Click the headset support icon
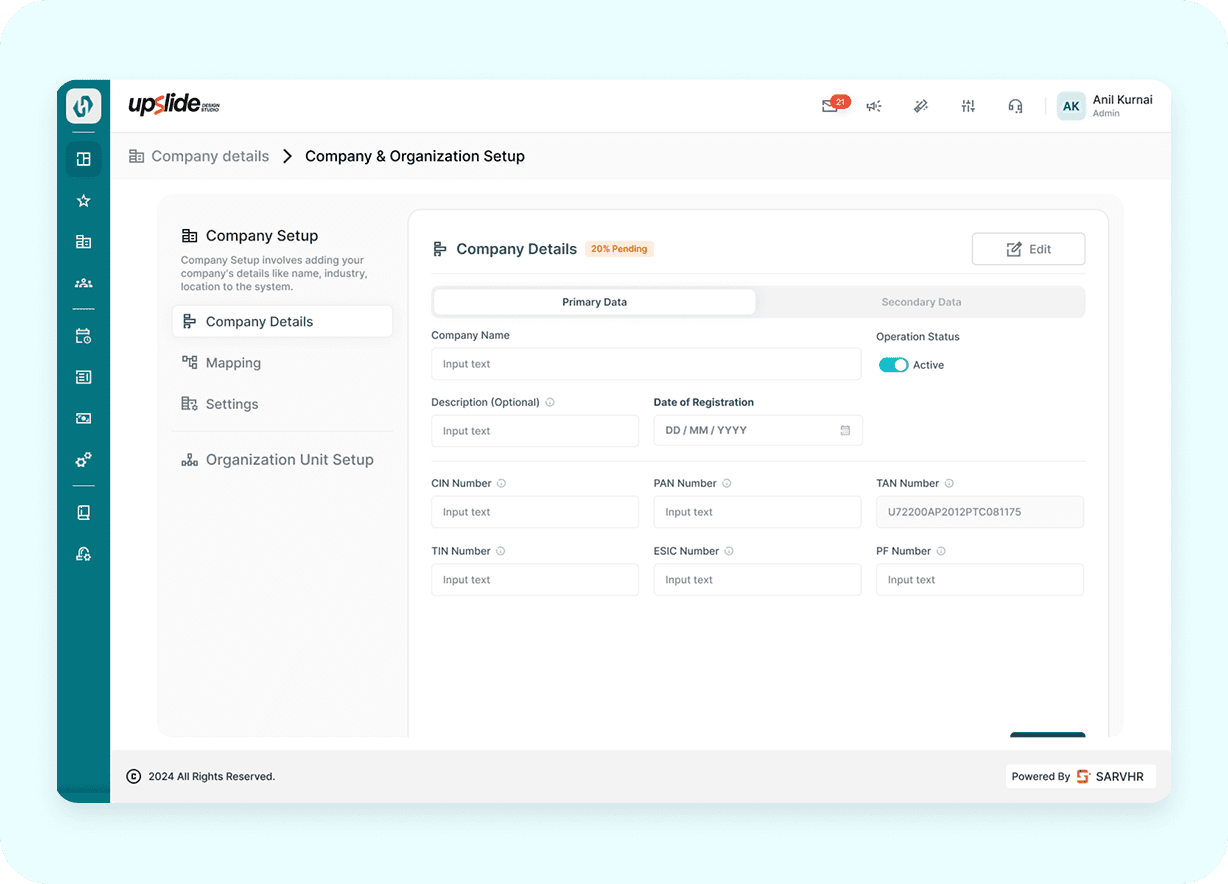 click(x=1015, y=106)
